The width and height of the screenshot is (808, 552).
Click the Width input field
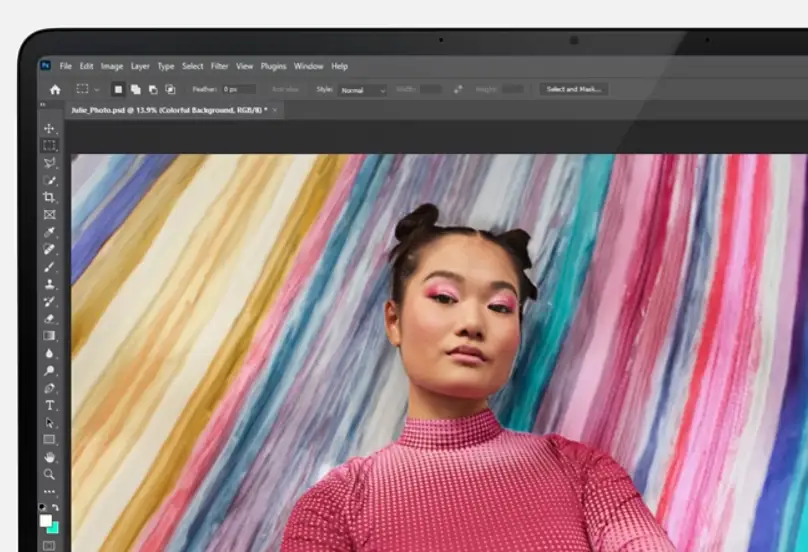pos(430,90)
